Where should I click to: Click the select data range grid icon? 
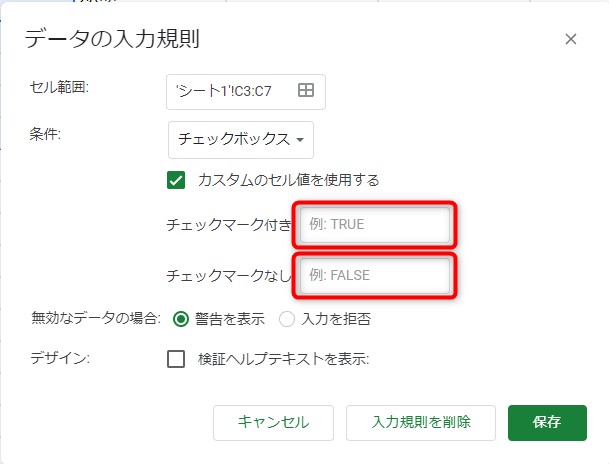point(306,91)
